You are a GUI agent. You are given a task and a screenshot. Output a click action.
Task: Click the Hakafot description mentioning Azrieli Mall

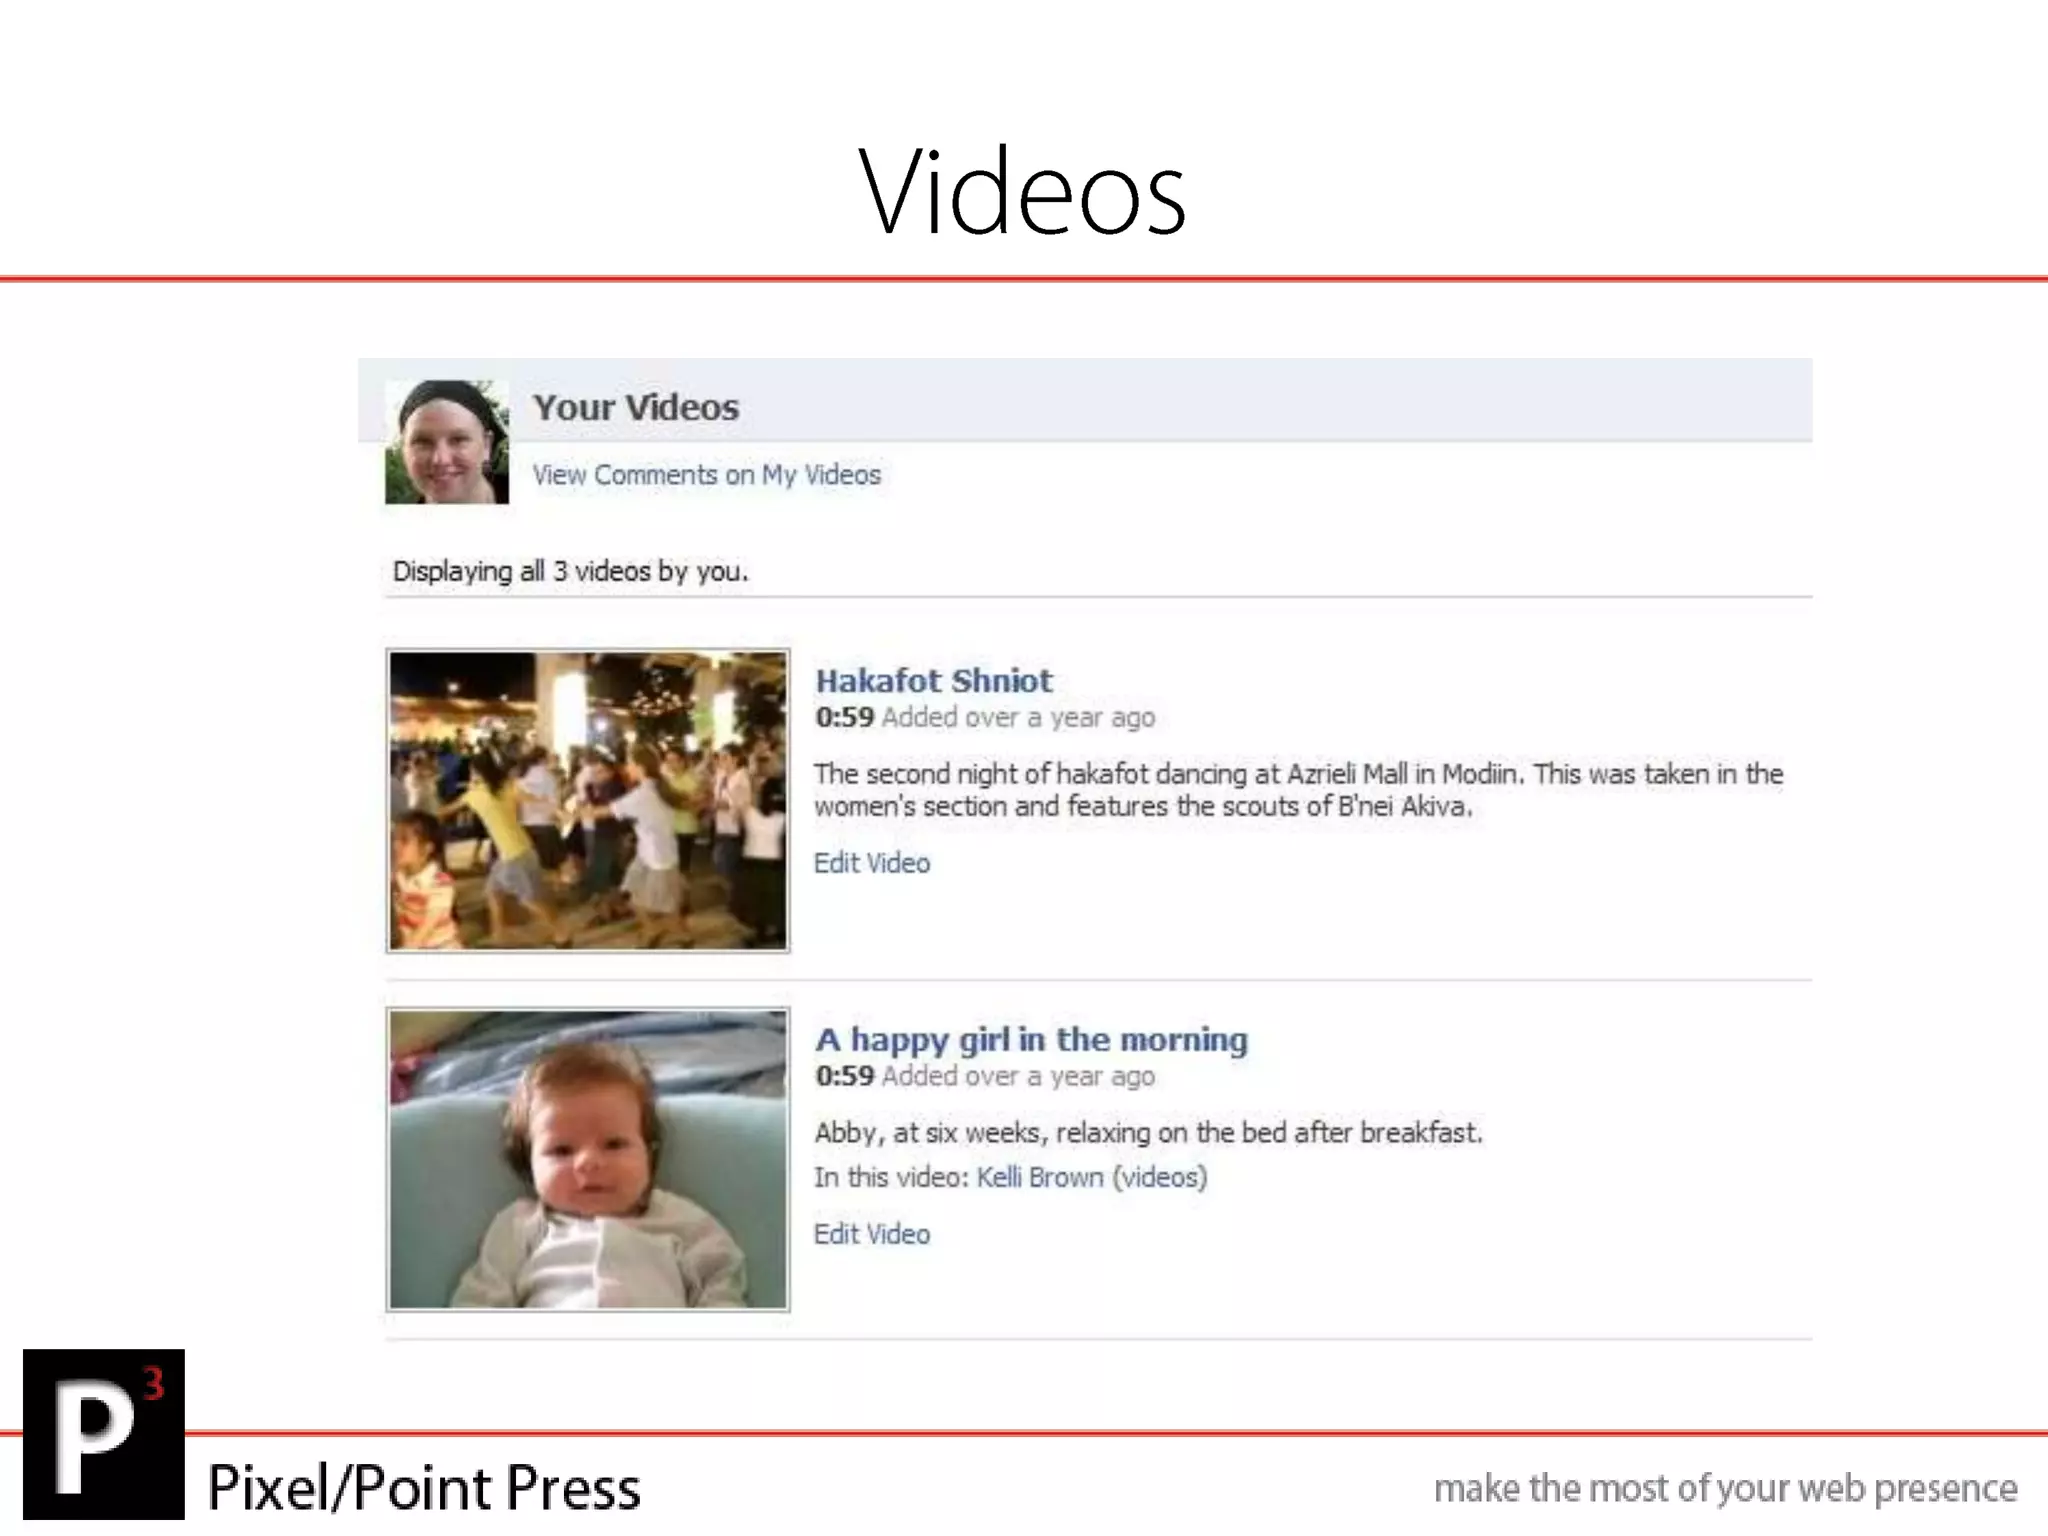point(1298,790)
